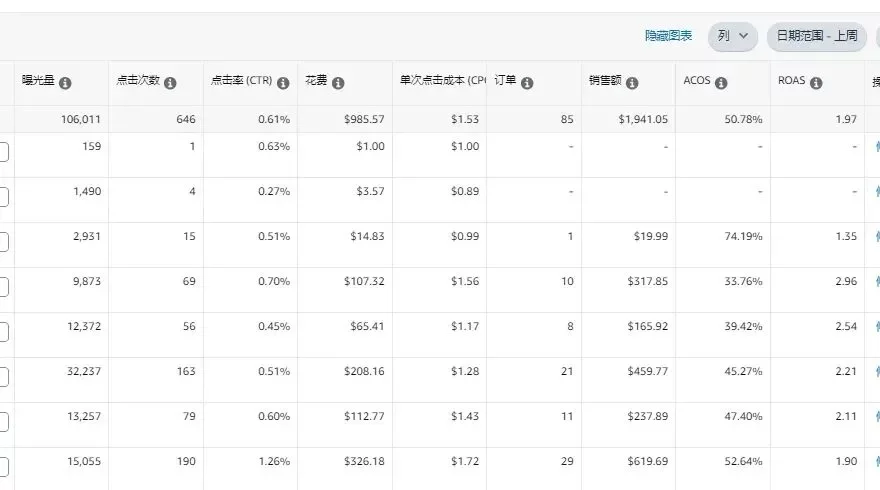
Task: Select ROAS cell 2.54
Action: click(846, 326)
